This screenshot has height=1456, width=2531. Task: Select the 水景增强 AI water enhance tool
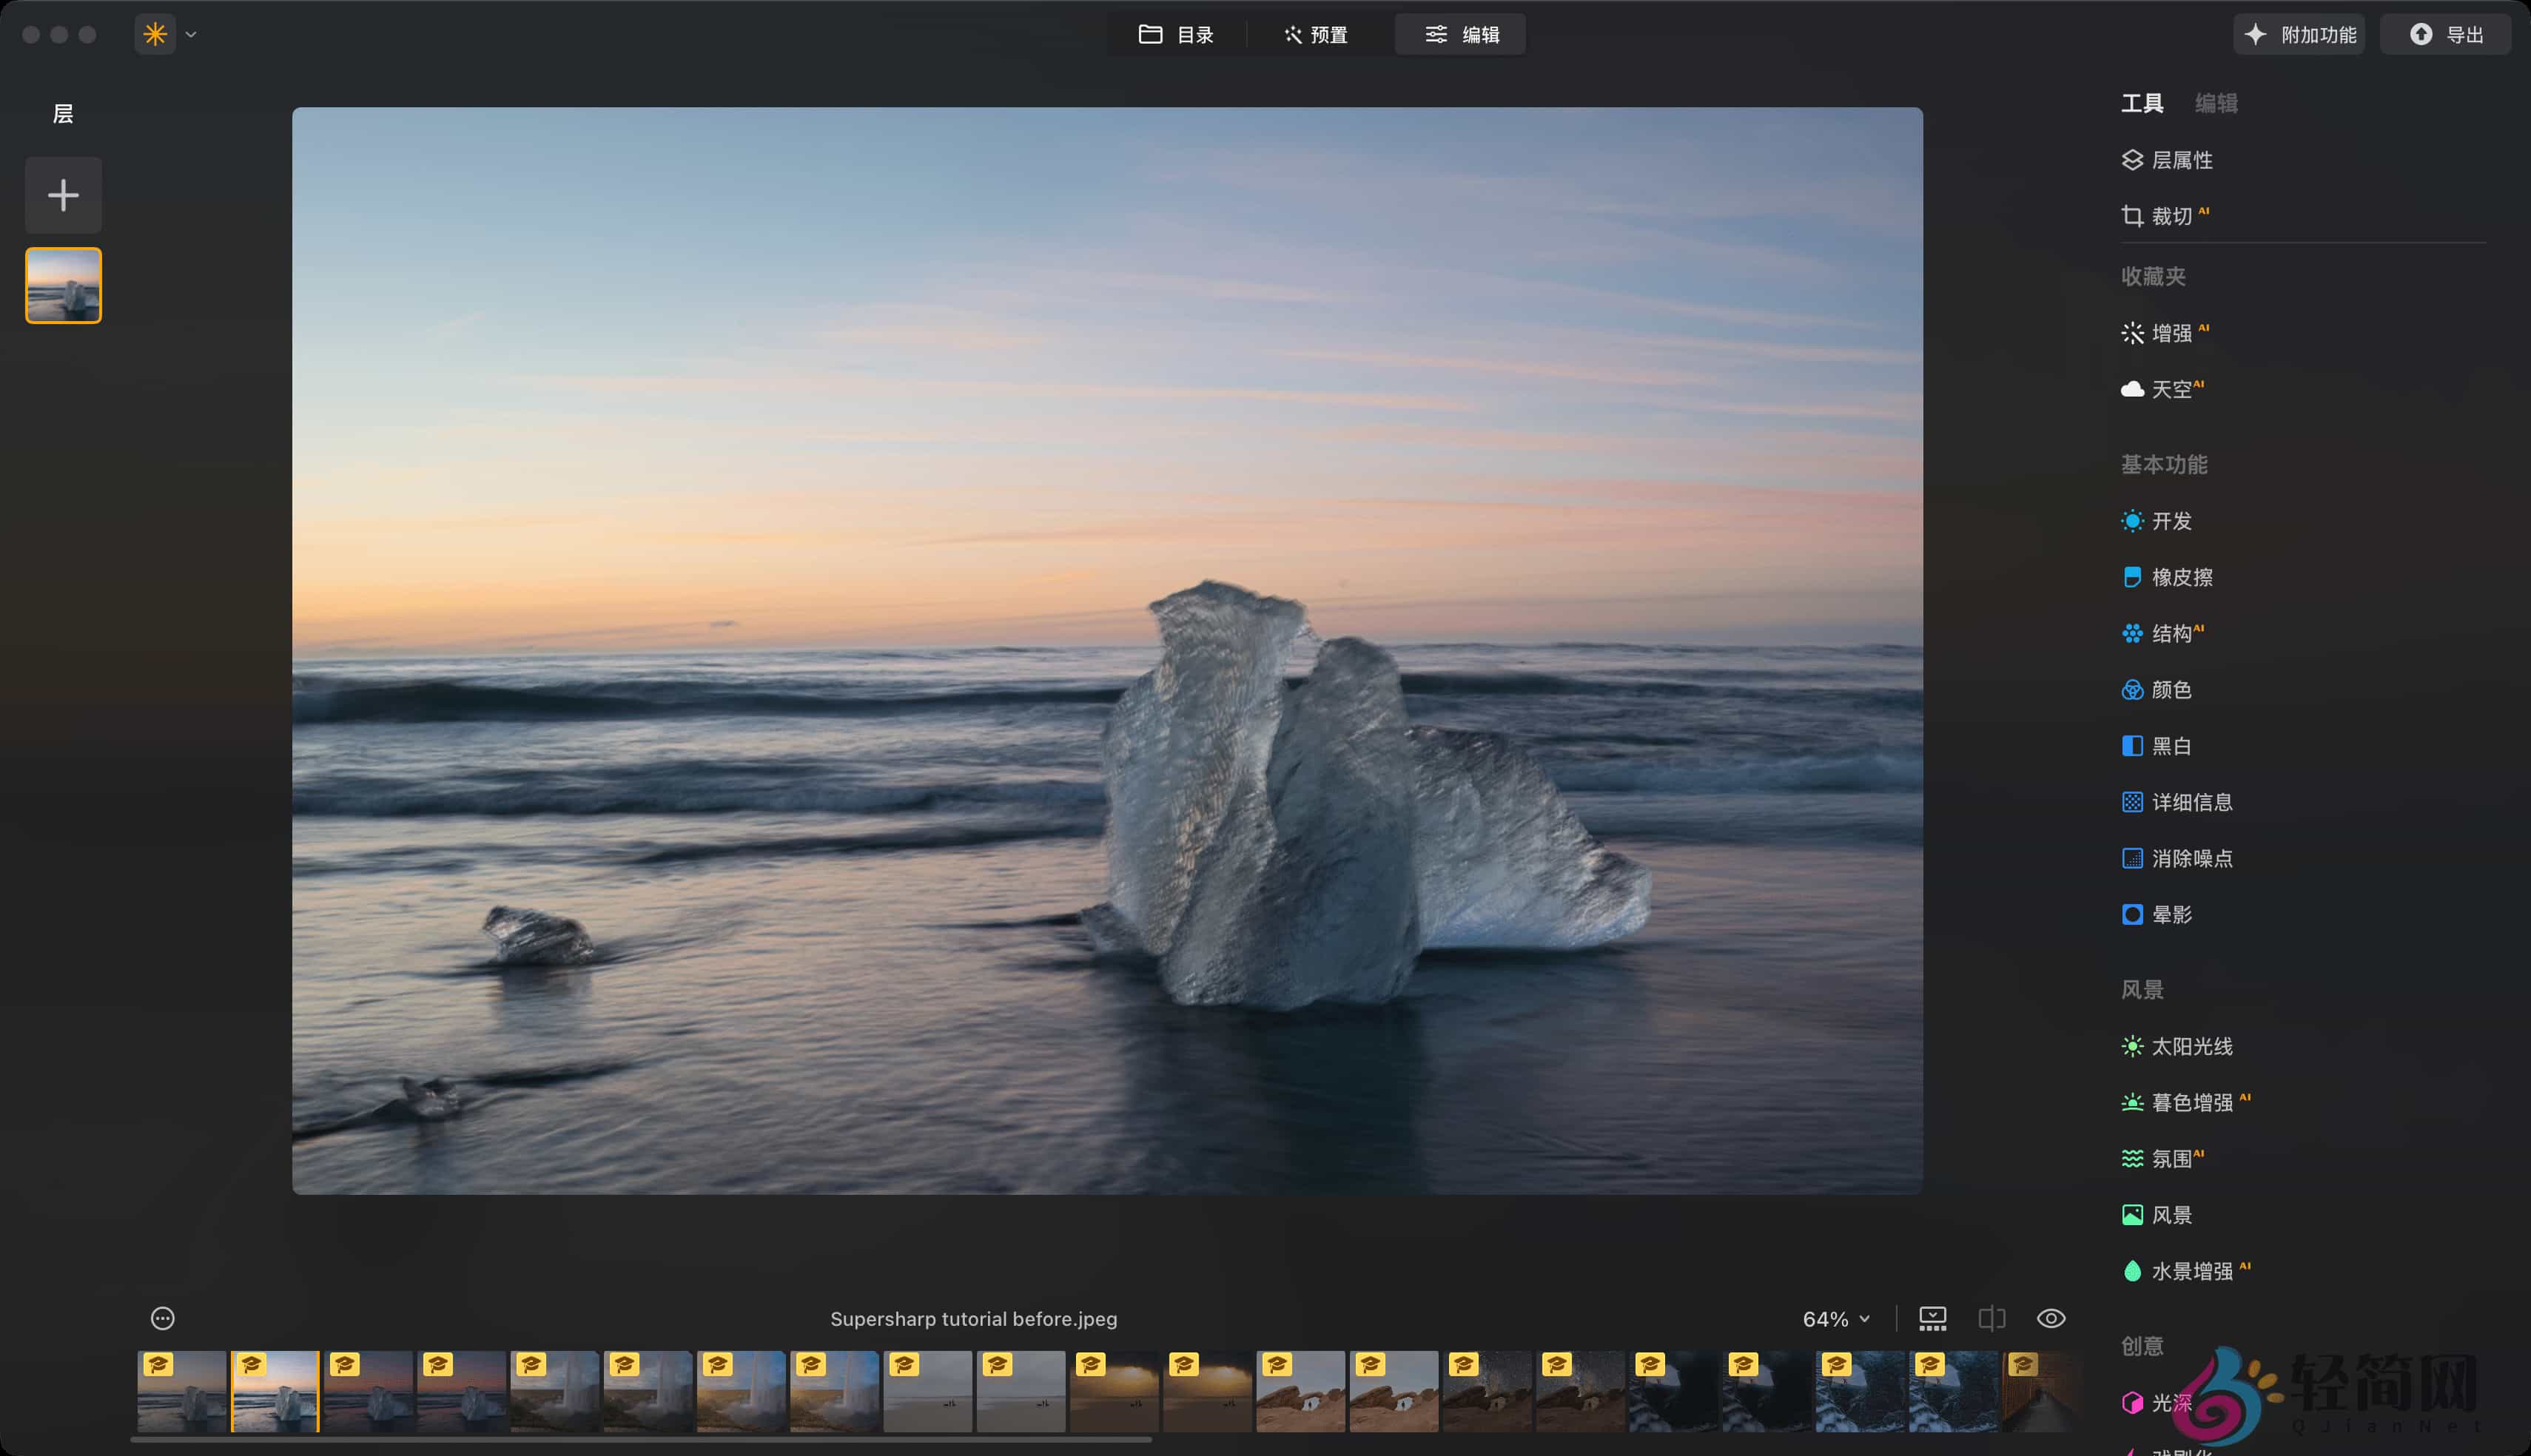2197,1270
